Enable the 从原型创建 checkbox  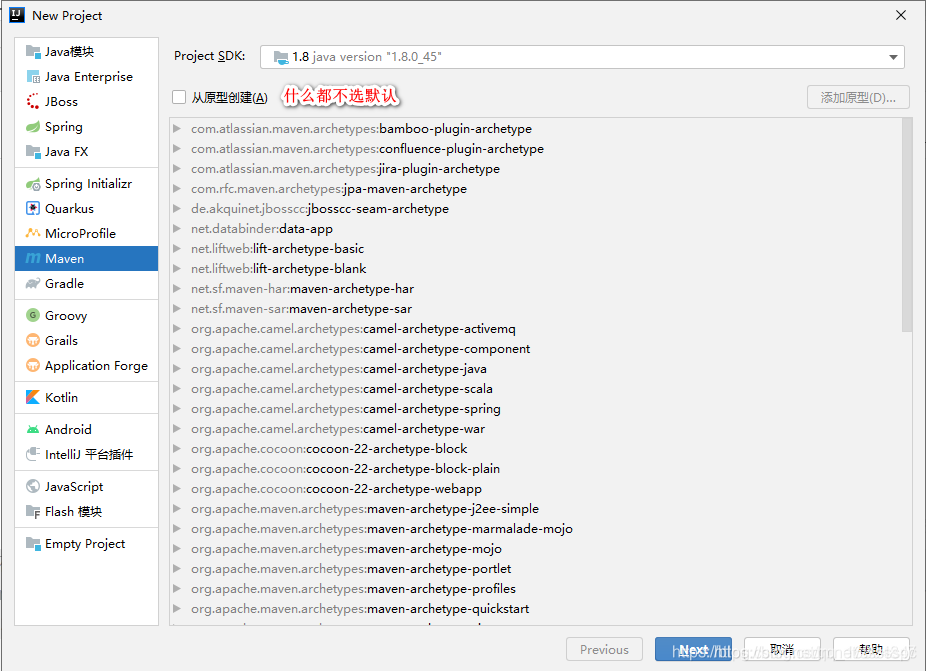click(179, 97)
